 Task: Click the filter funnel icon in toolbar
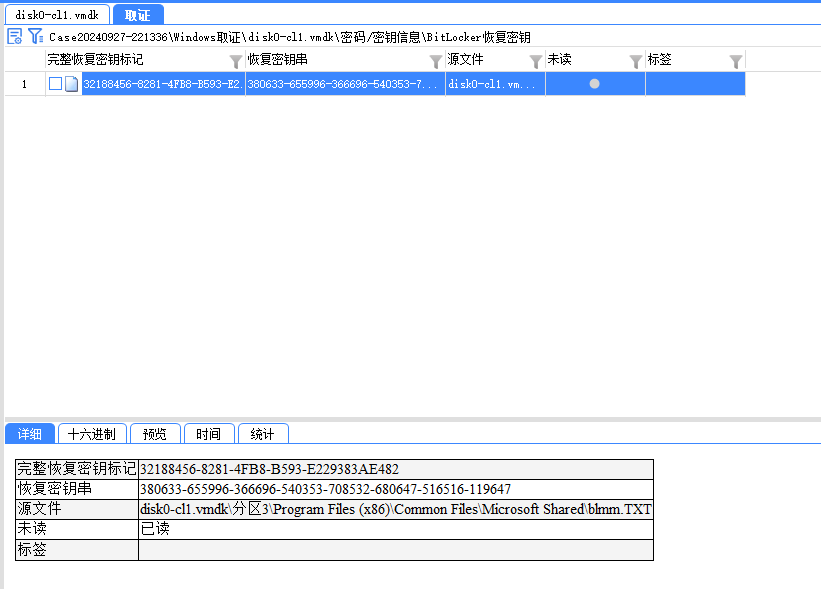35,37
